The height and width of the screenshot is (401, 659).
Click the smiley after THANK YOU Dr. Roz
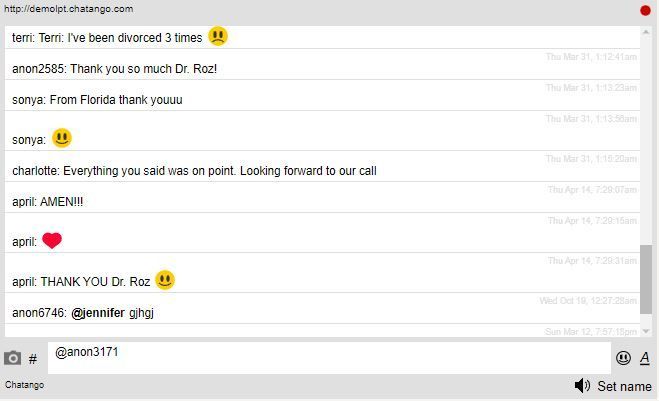165,280
